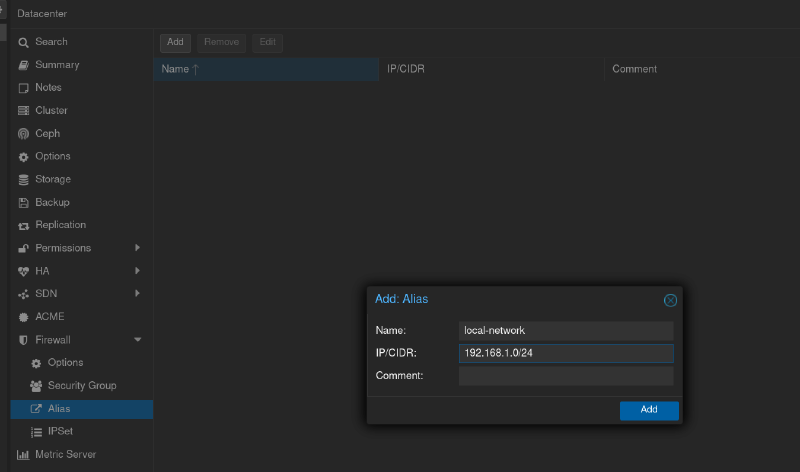Collapse the Firewall tree section
The image size is (800, 472).
[x=137, y=340]
